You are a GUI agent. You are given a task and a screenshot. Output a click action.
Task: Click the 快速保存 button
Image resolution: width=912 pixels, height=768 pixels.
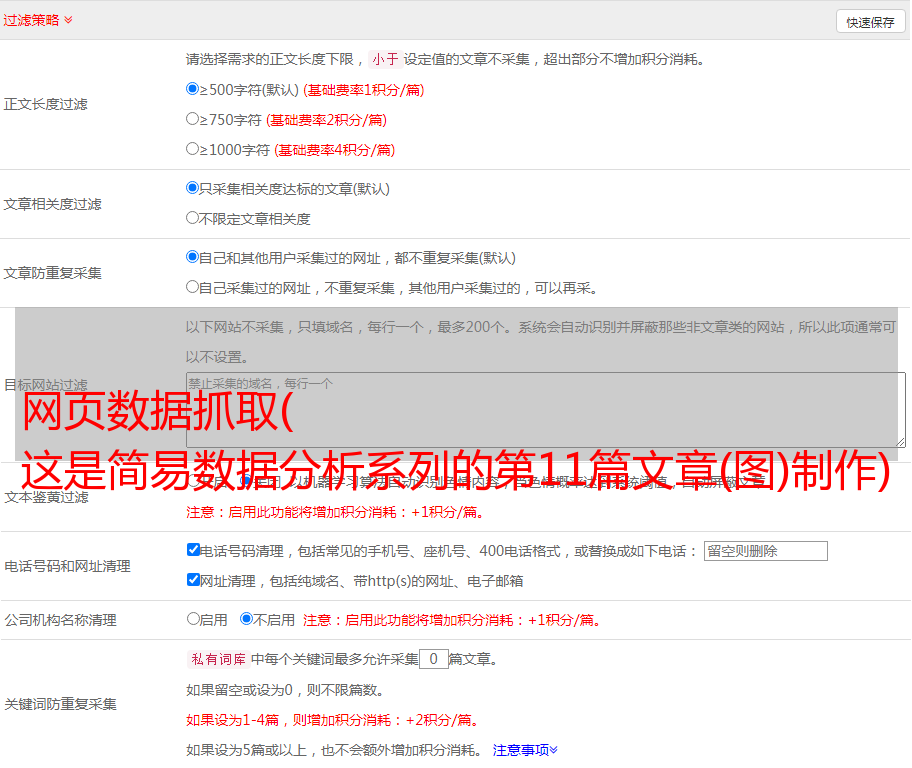869,22
